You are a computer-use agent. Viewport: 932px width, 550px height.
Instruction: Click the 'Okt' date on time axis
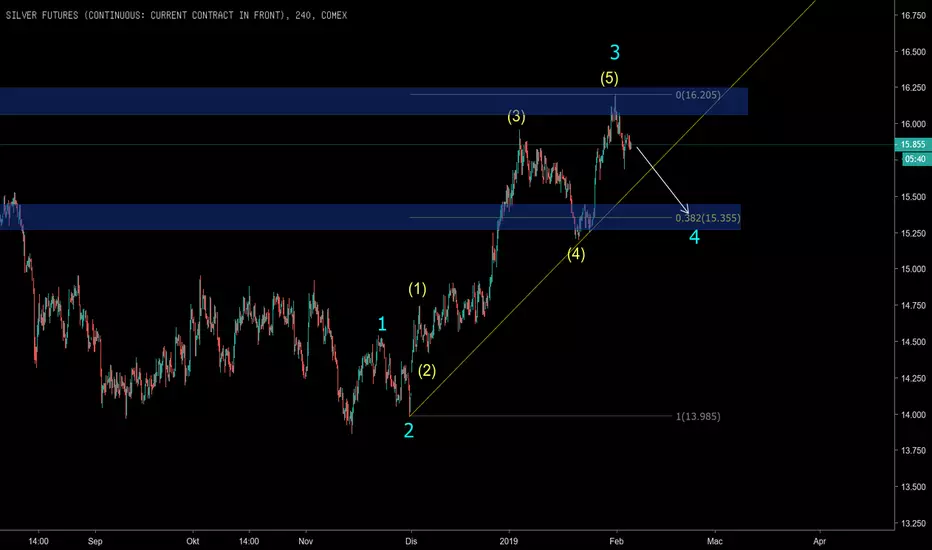193,541
